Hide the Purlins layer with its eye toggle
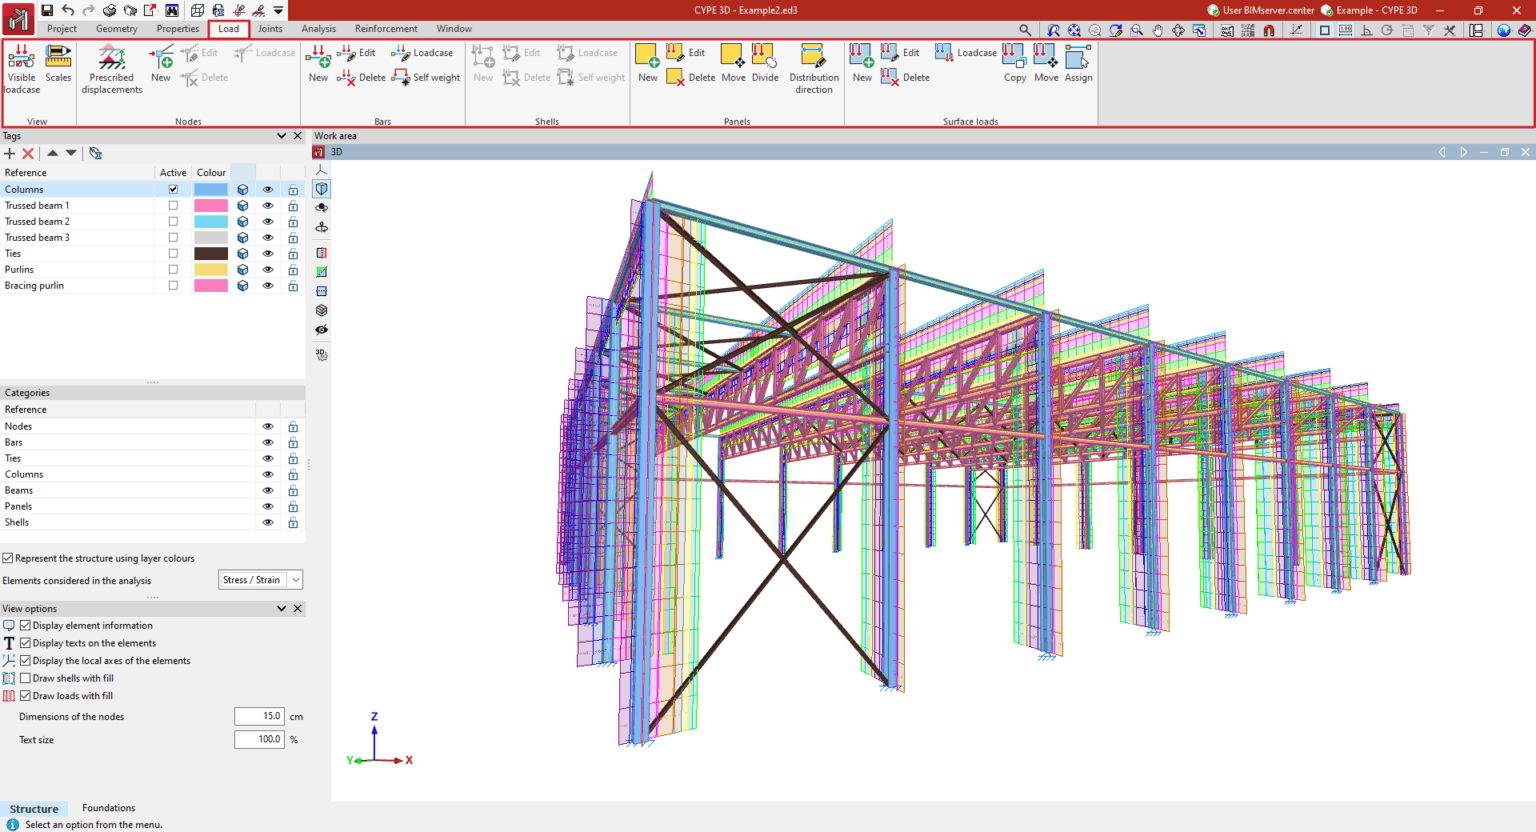The width and height of the screenshot is (1536, 832). click(267, 269)
